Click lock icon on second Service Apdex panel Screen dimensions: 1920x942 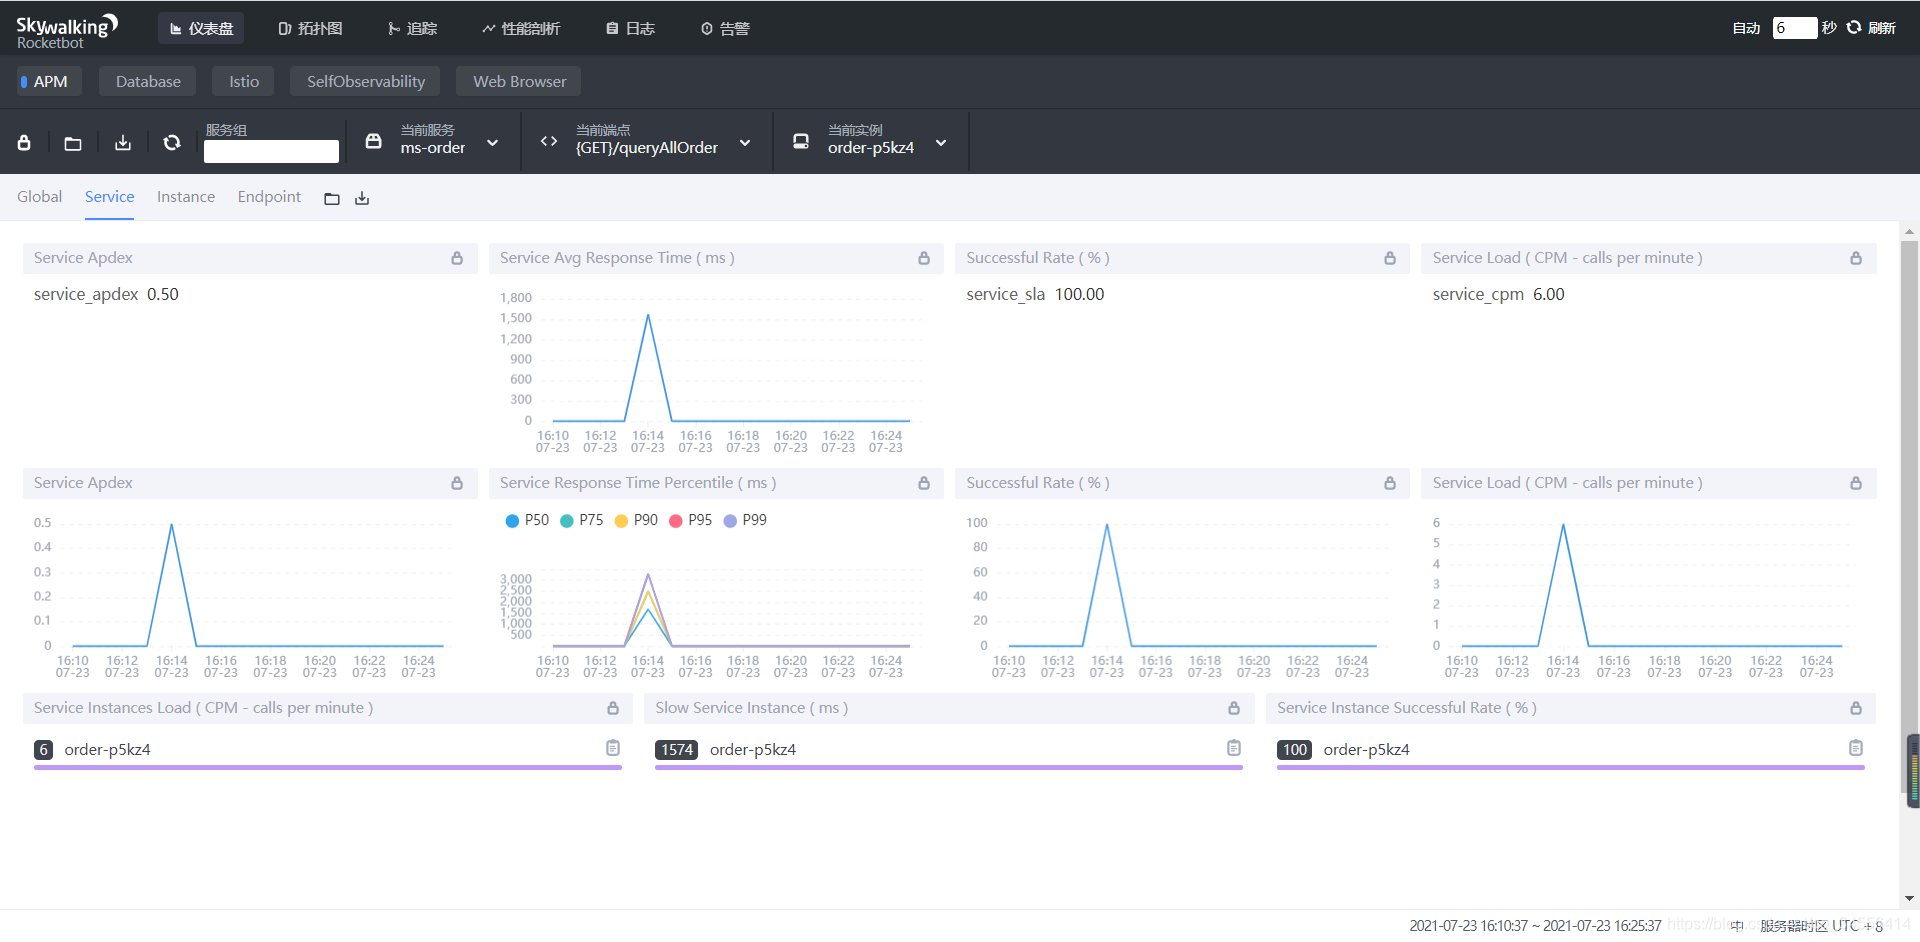click(457, 483)
